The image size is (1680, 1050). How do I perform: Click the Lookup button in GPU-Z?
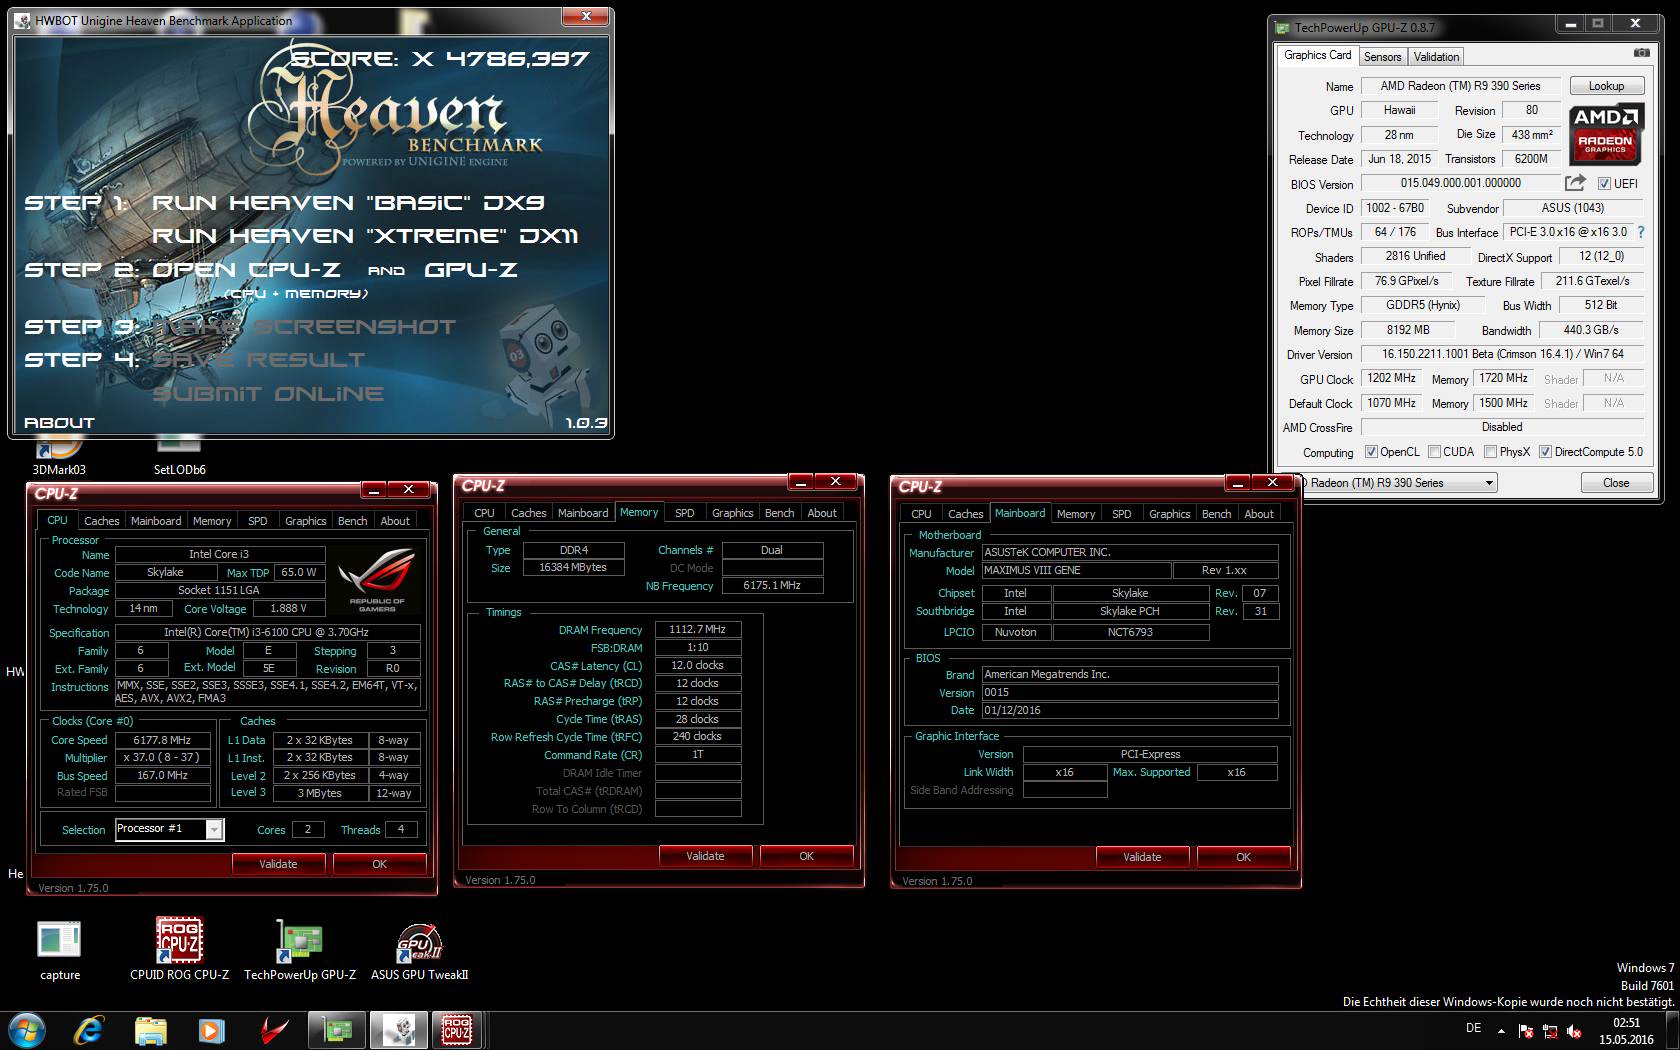(x=1606, y=86)
